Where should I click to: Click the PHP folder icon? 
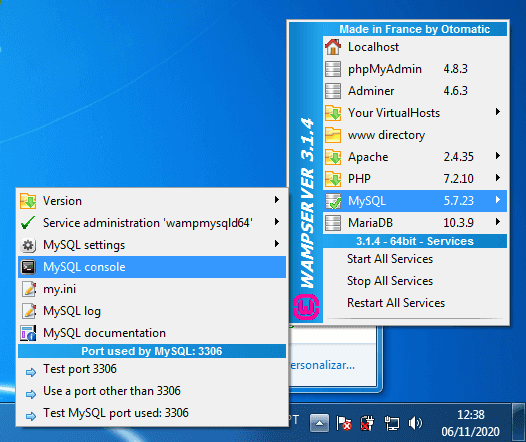[x=333, y=179]
